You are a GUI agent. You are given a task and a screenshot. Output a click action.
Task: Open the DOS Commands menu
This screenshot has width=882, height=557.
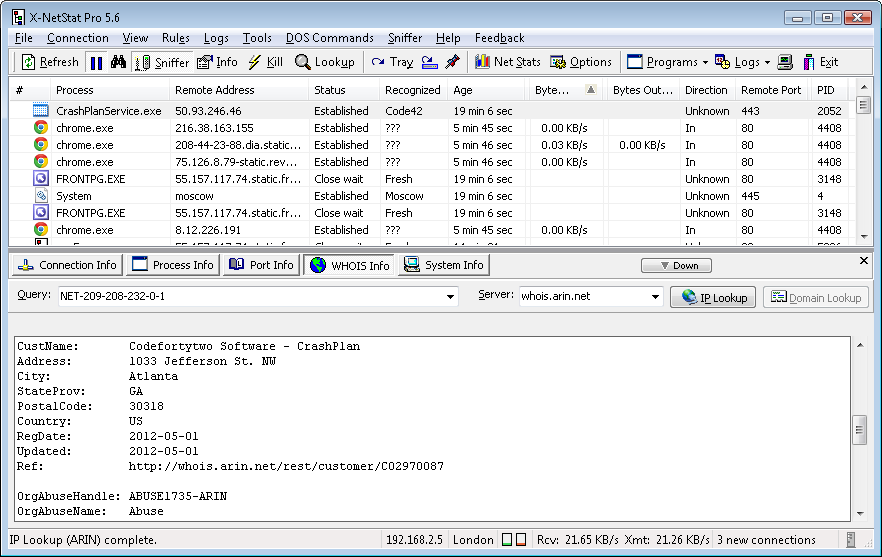(330, 38)
